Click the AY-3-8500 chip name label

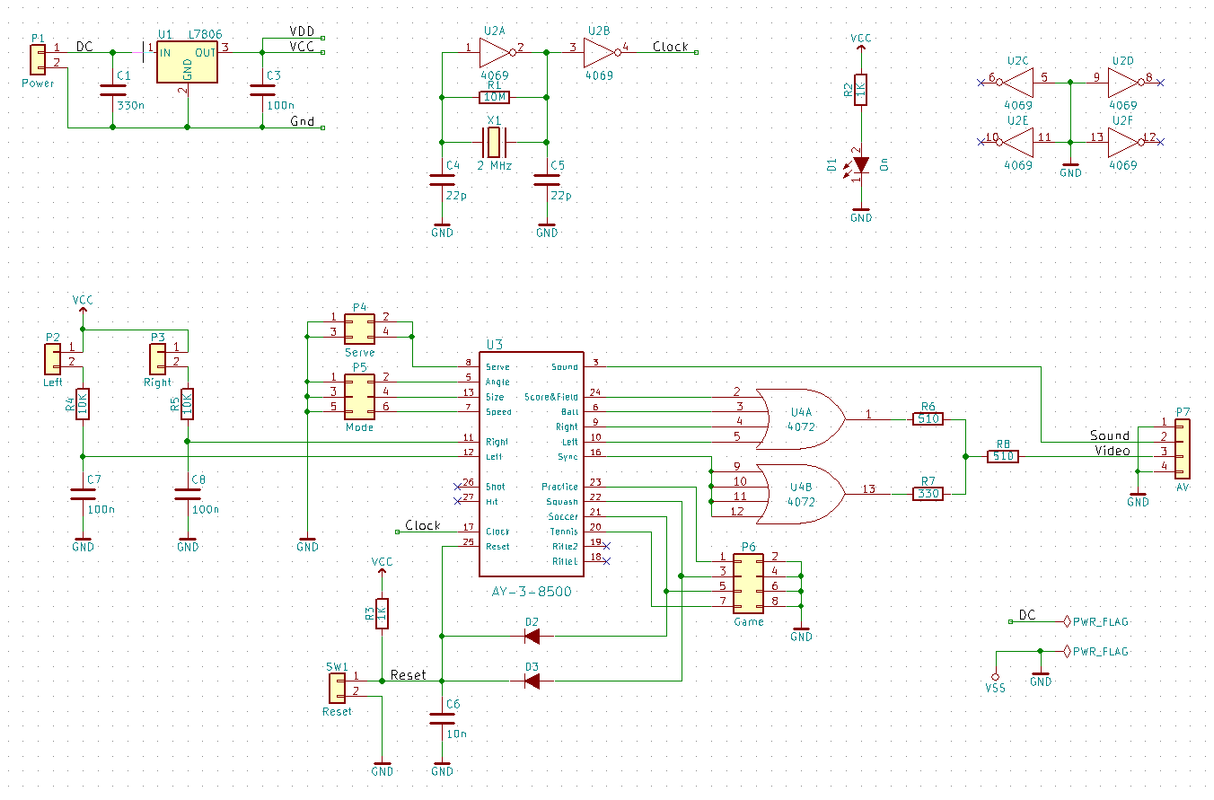click(531, 592)
